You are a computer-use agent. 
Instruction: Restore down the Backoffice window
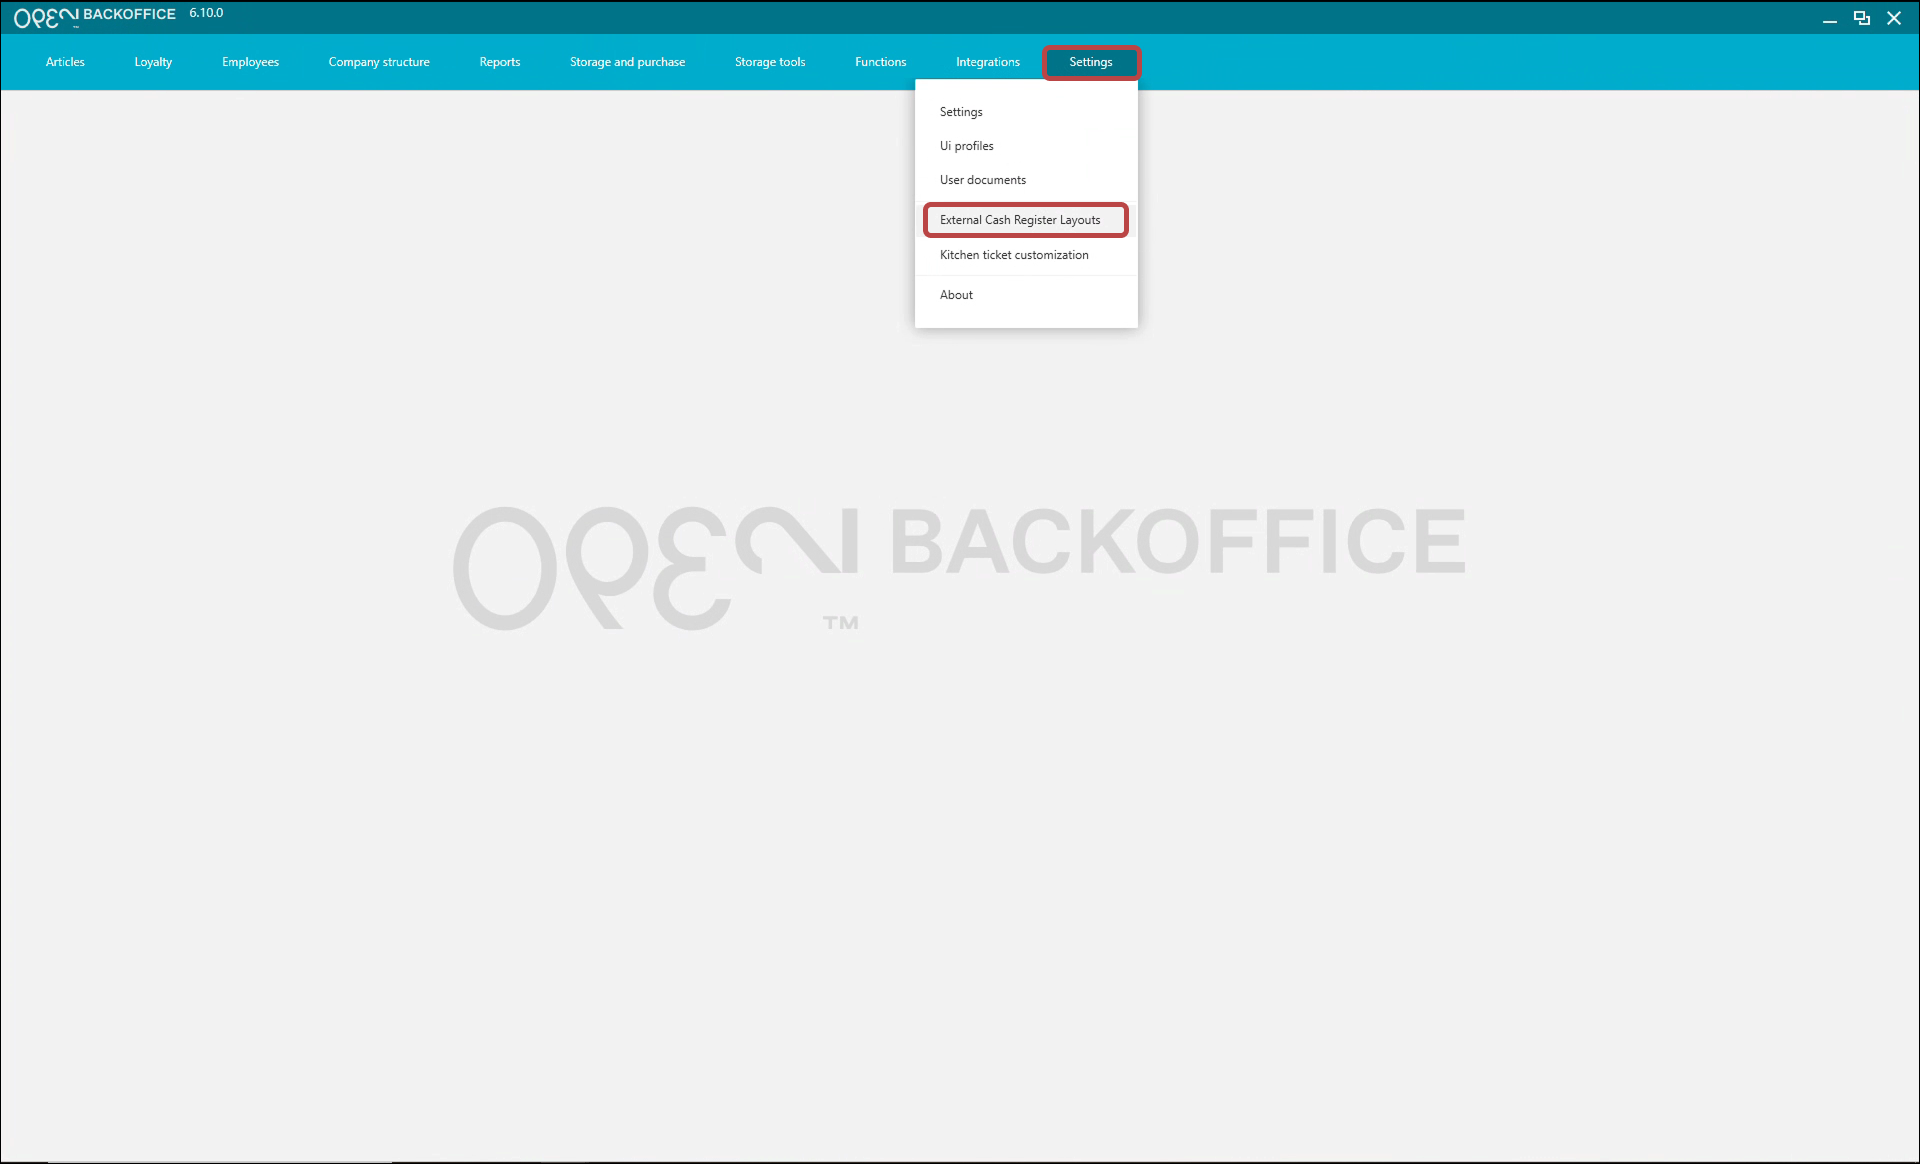click(x=1862, y=18)
